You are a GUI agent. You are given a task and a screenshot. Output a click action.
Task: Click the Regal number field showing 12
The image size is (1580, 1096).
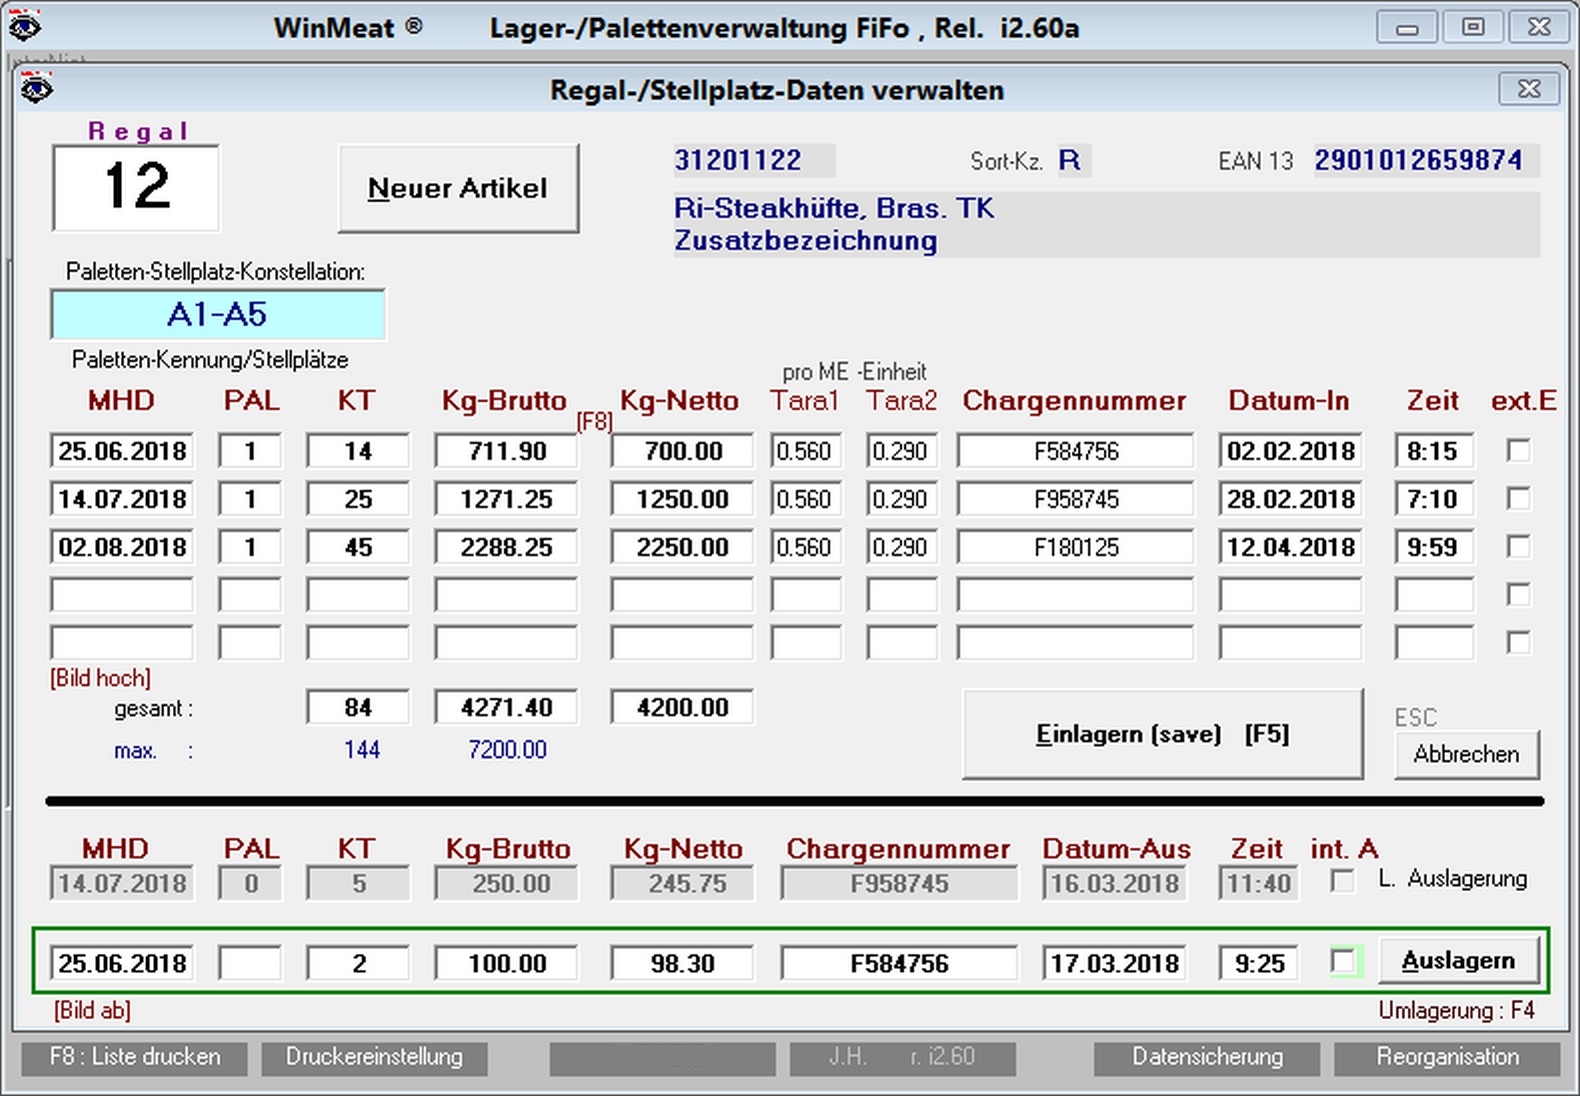pyautogui.click(x=136, y=188)
